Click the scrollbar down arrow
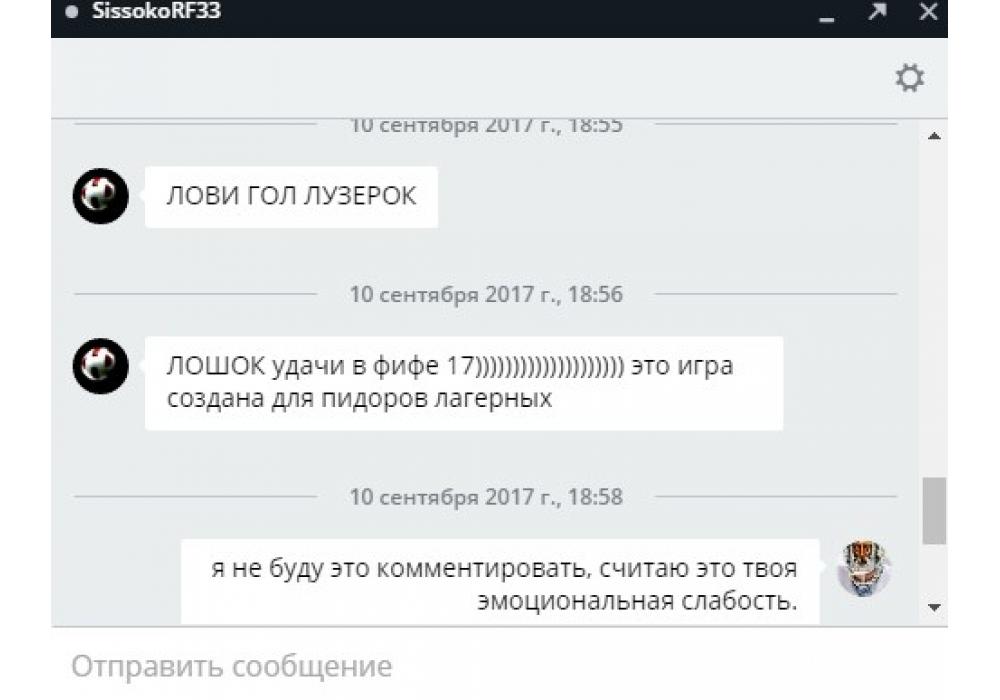The width and height of the screenshot is (1000, 700). click(x=934, y=607)
